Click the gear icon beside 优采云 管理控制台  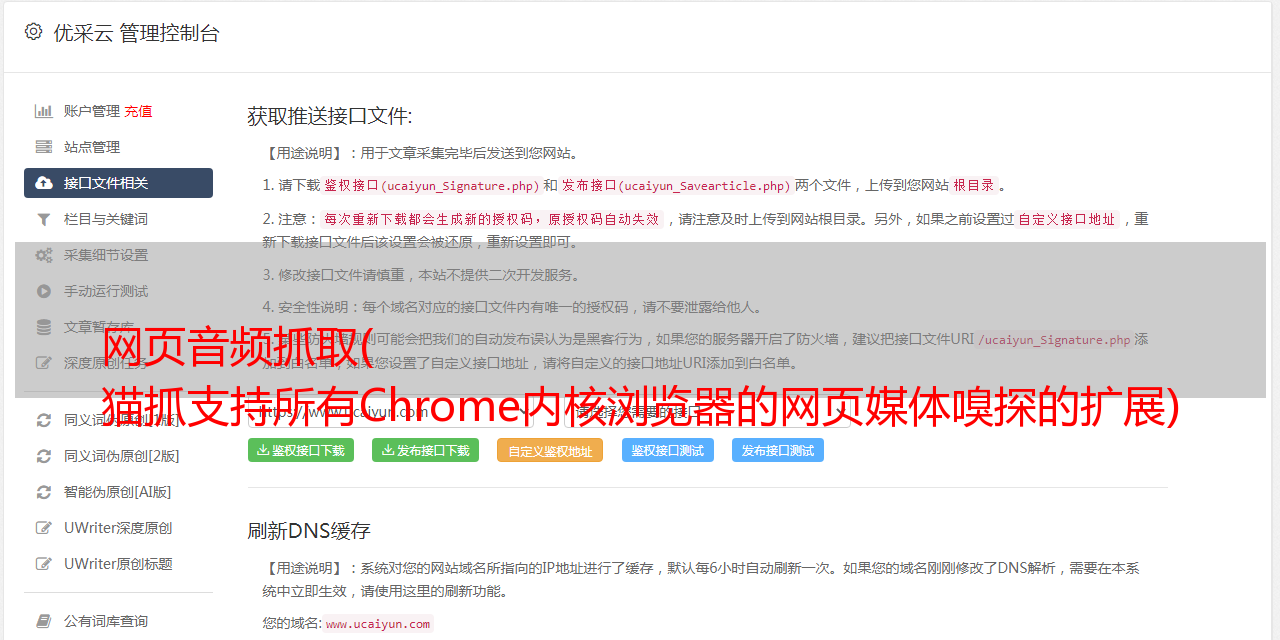coord(33,32)
